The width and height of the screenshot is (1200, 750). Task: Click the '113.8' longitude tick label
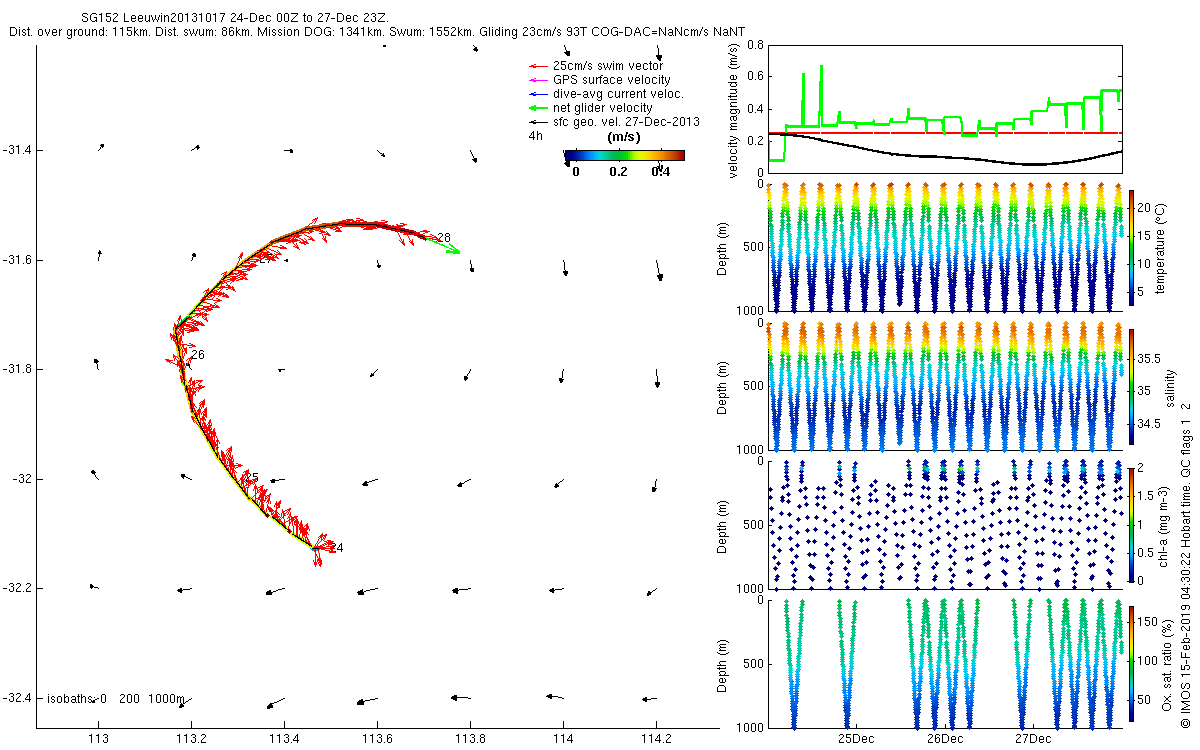(470, 739)
